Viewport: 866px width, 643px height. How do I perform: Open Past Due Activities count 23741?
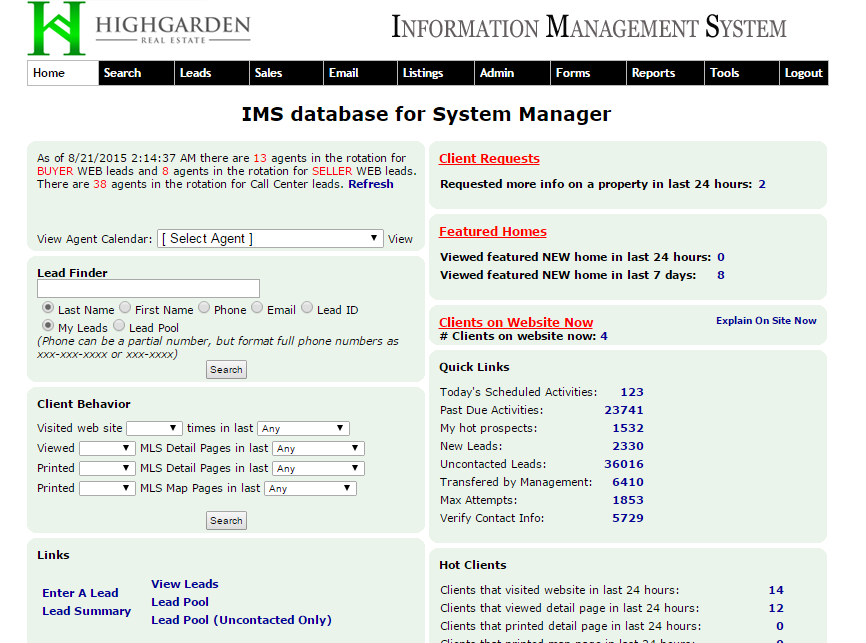pyautogui.click(x=624, y=410)
